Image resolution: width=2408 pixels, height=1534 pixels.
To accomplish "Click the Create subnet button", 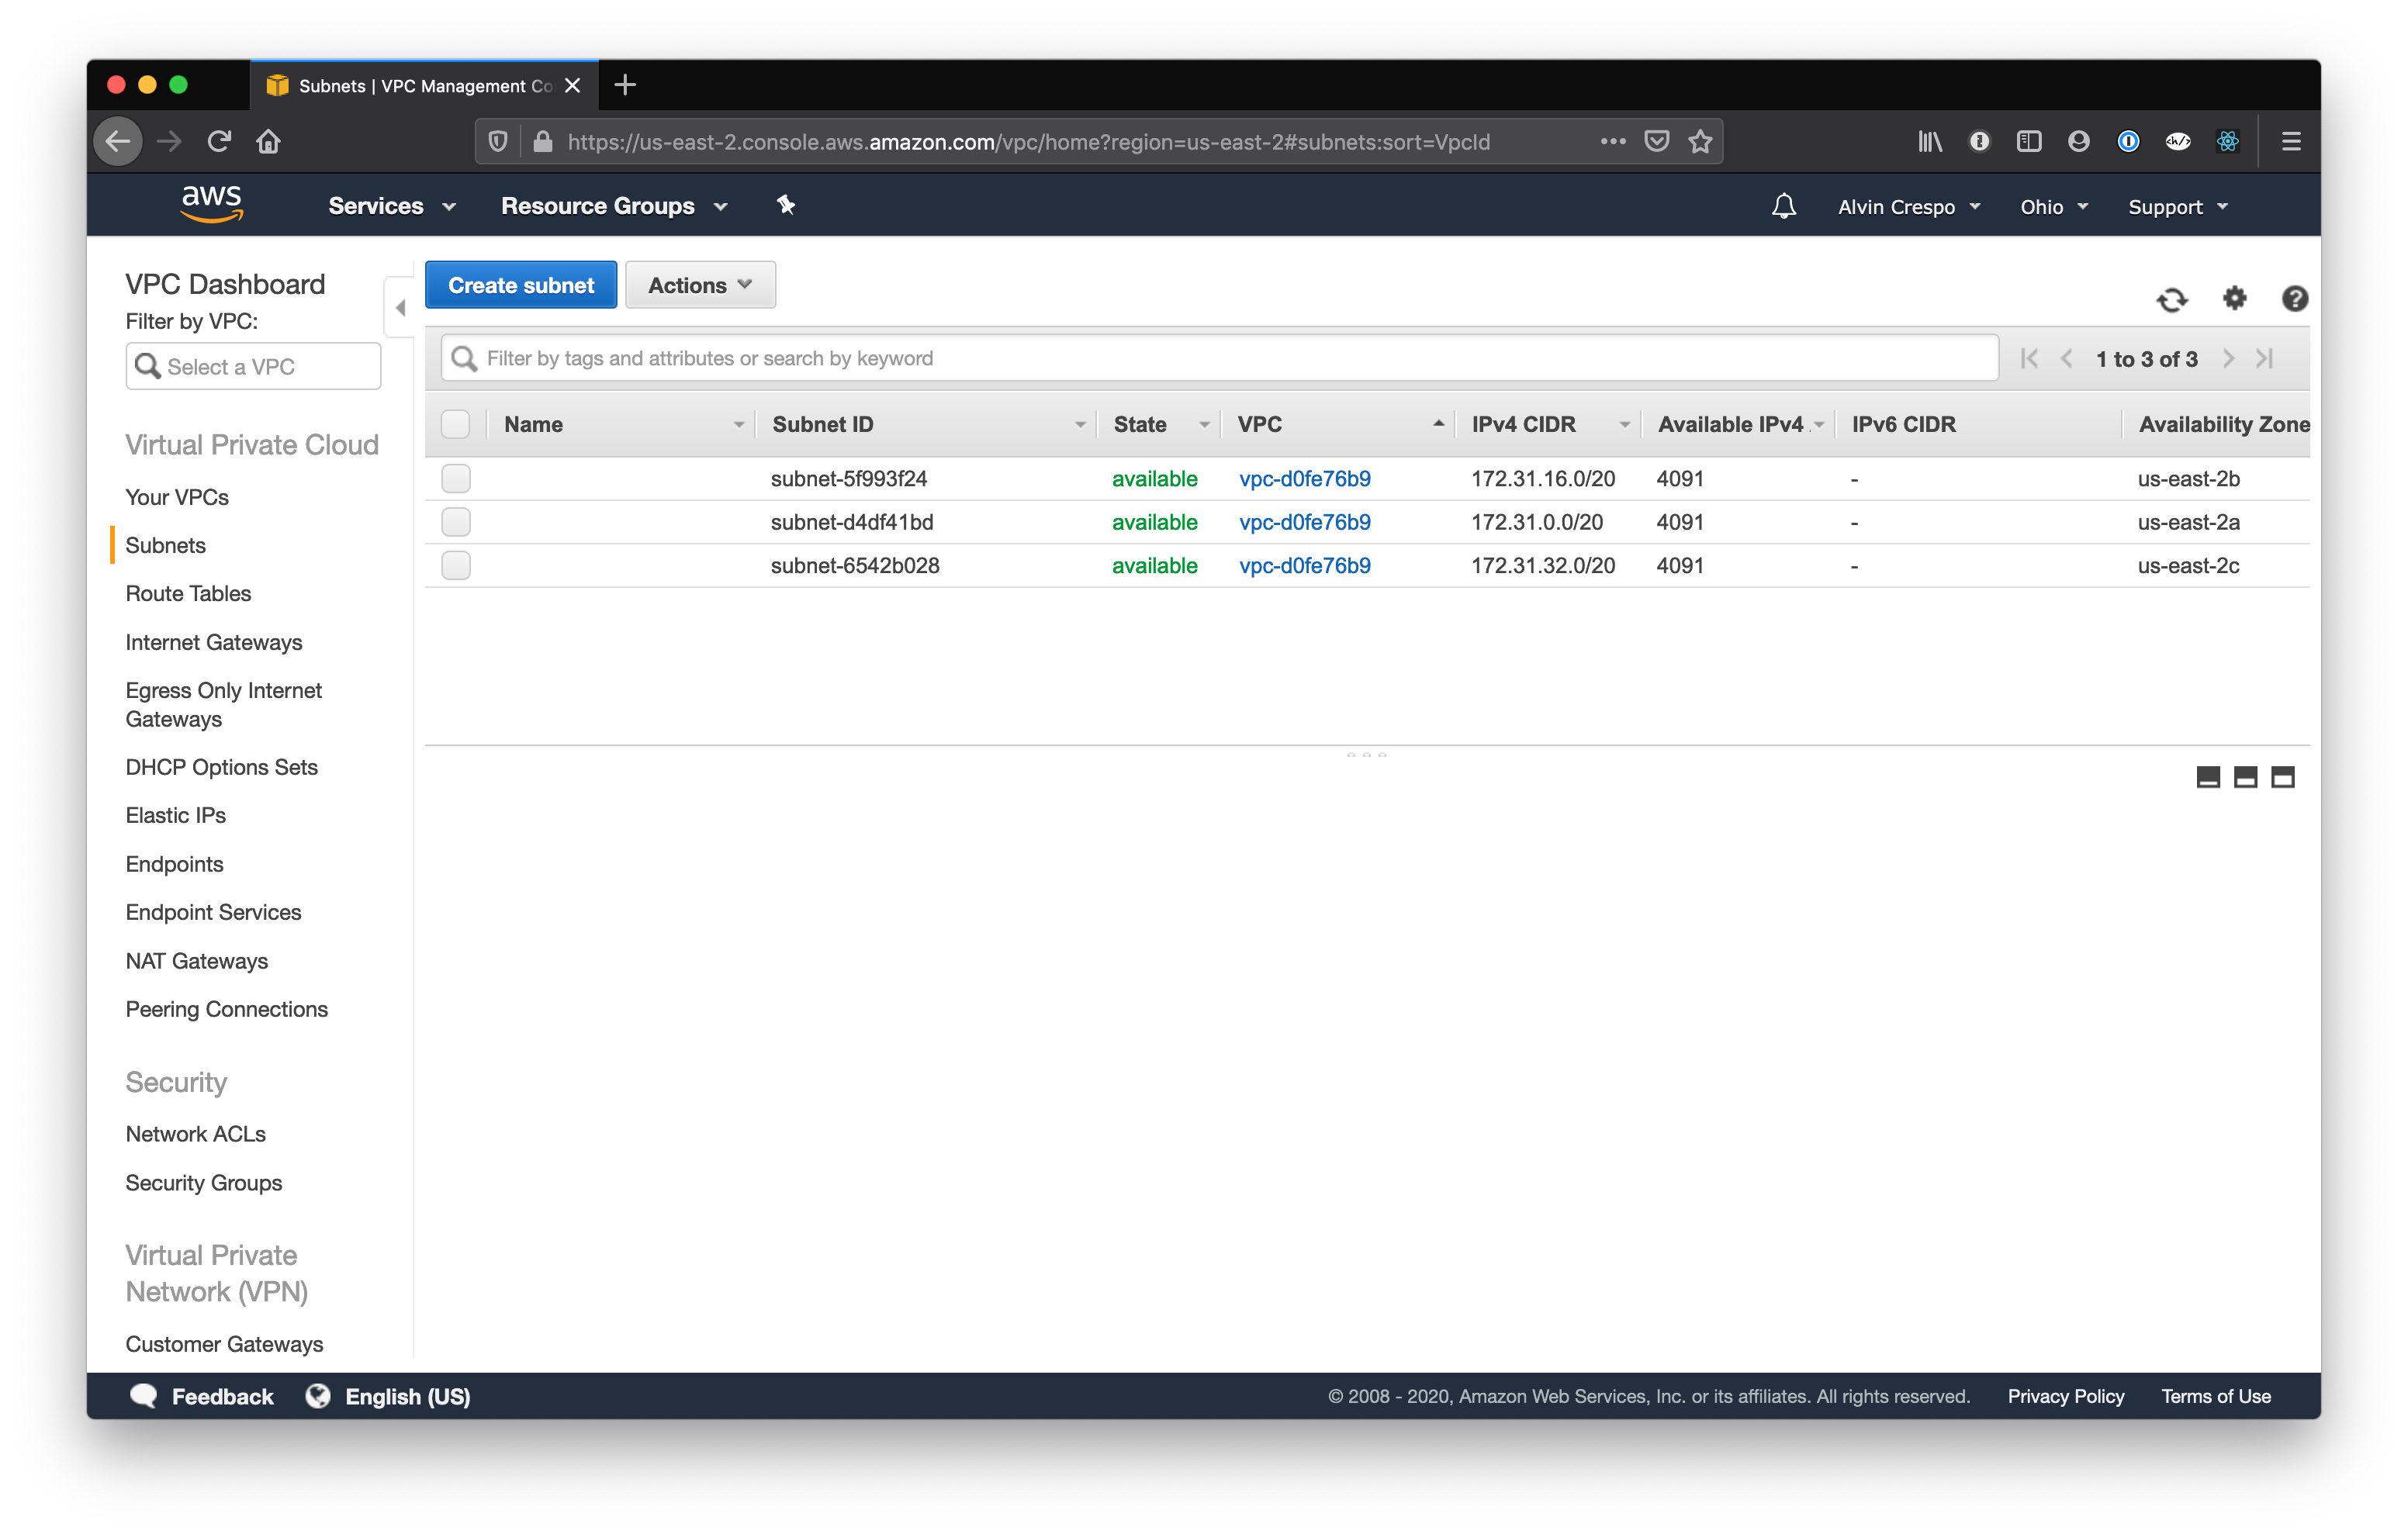I will [520, 285].
